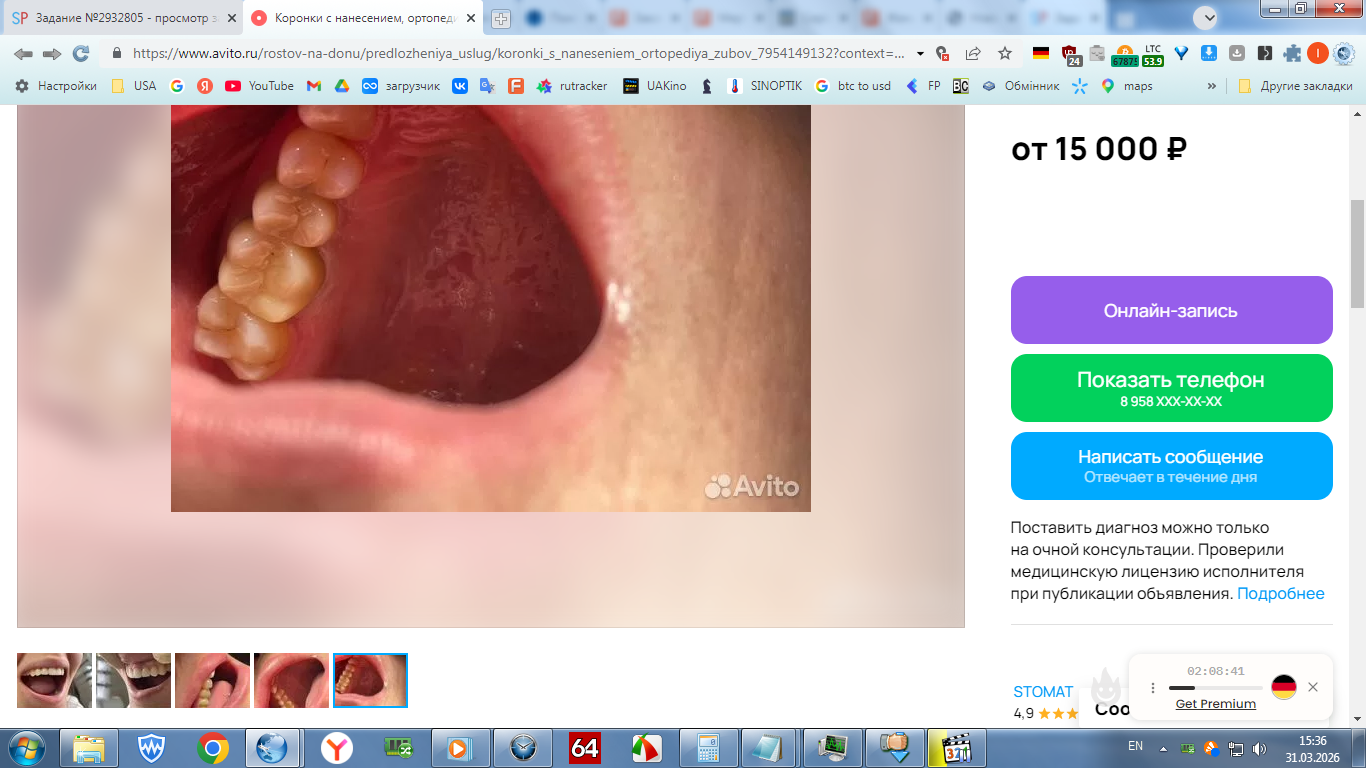The height and width of the screenshot is (768, 1366).
Task: Close the timer widget with X
Action: coord(1313,687)
